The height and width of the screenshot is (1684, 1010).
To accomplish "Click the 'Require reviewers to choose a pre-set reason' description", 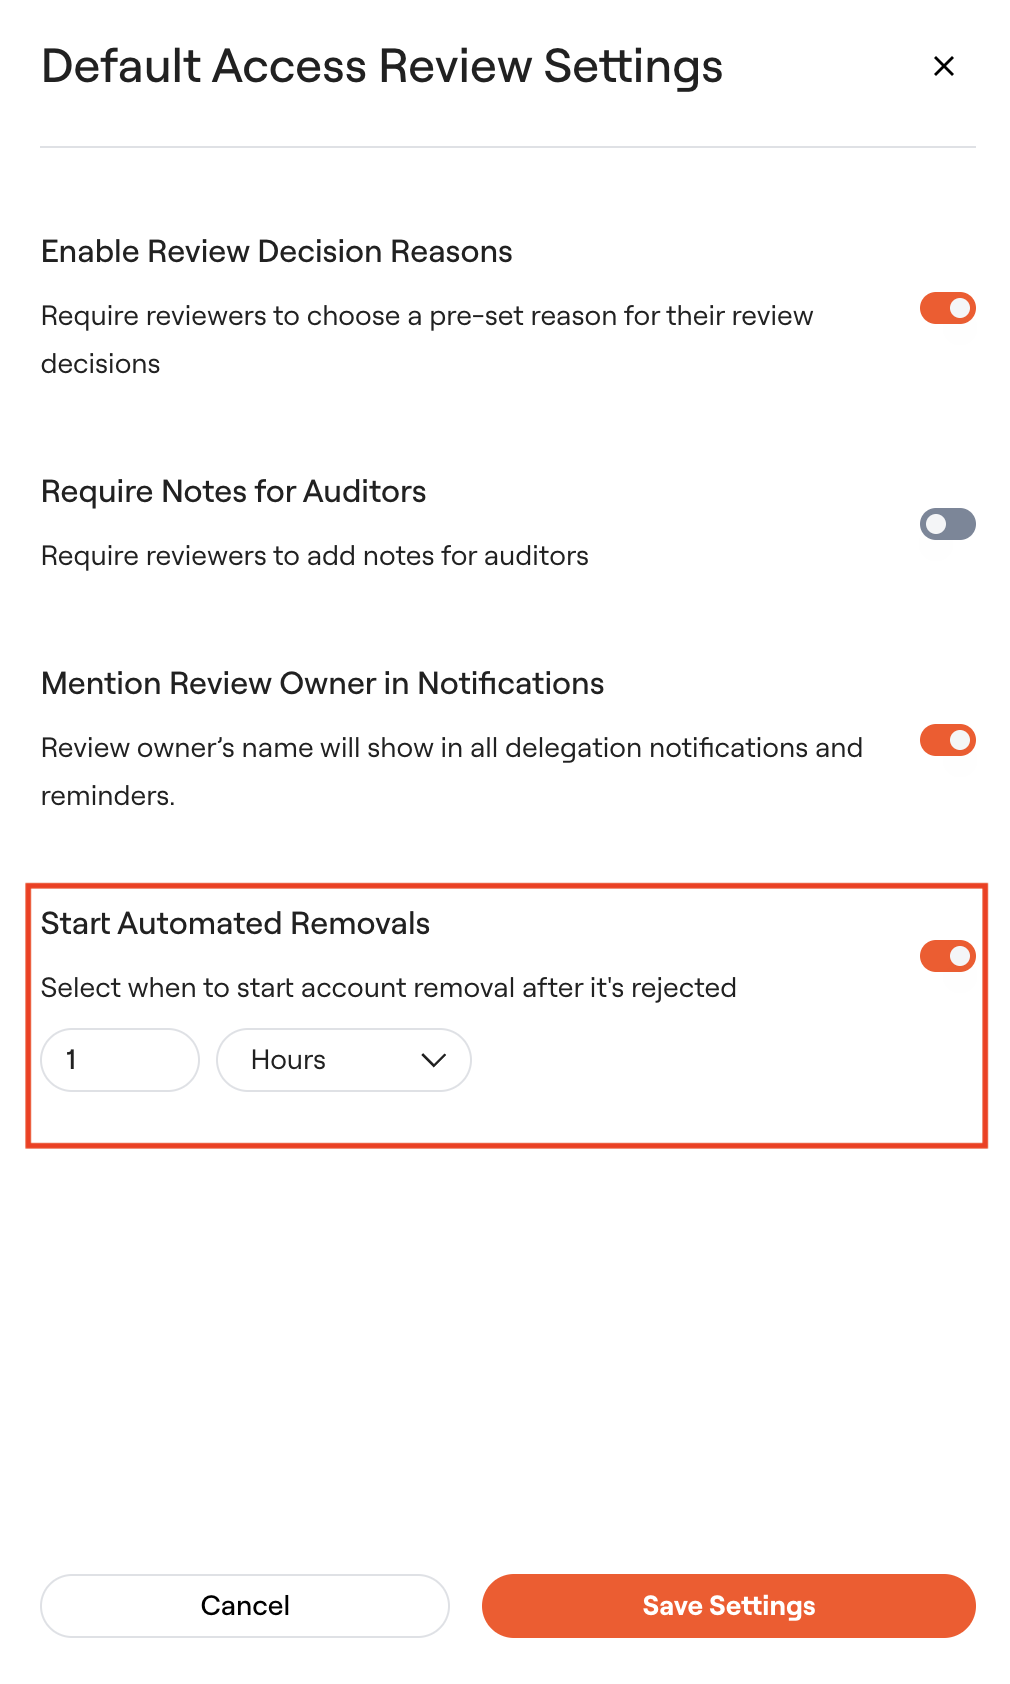I will coord(427,339).
